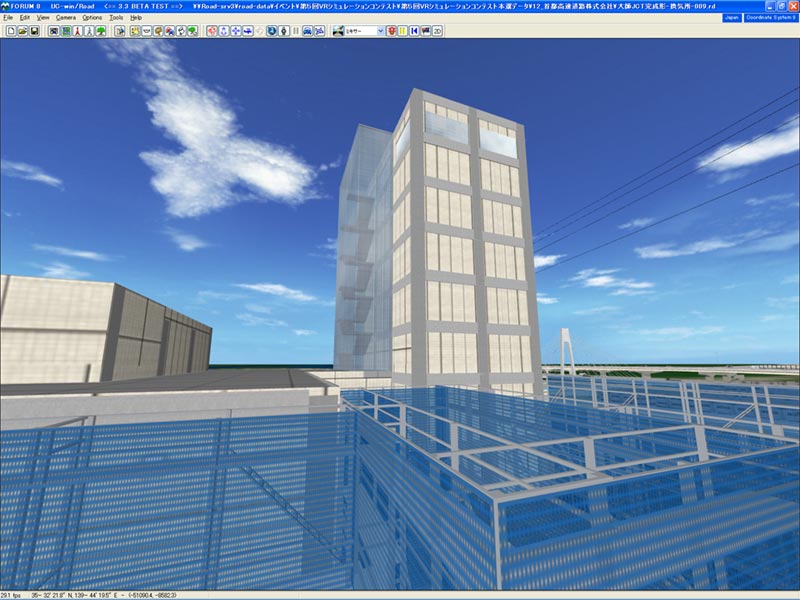The width and height of the screenshot is (800, 600).
Task: Open the View menu
Action: point(43,17)
